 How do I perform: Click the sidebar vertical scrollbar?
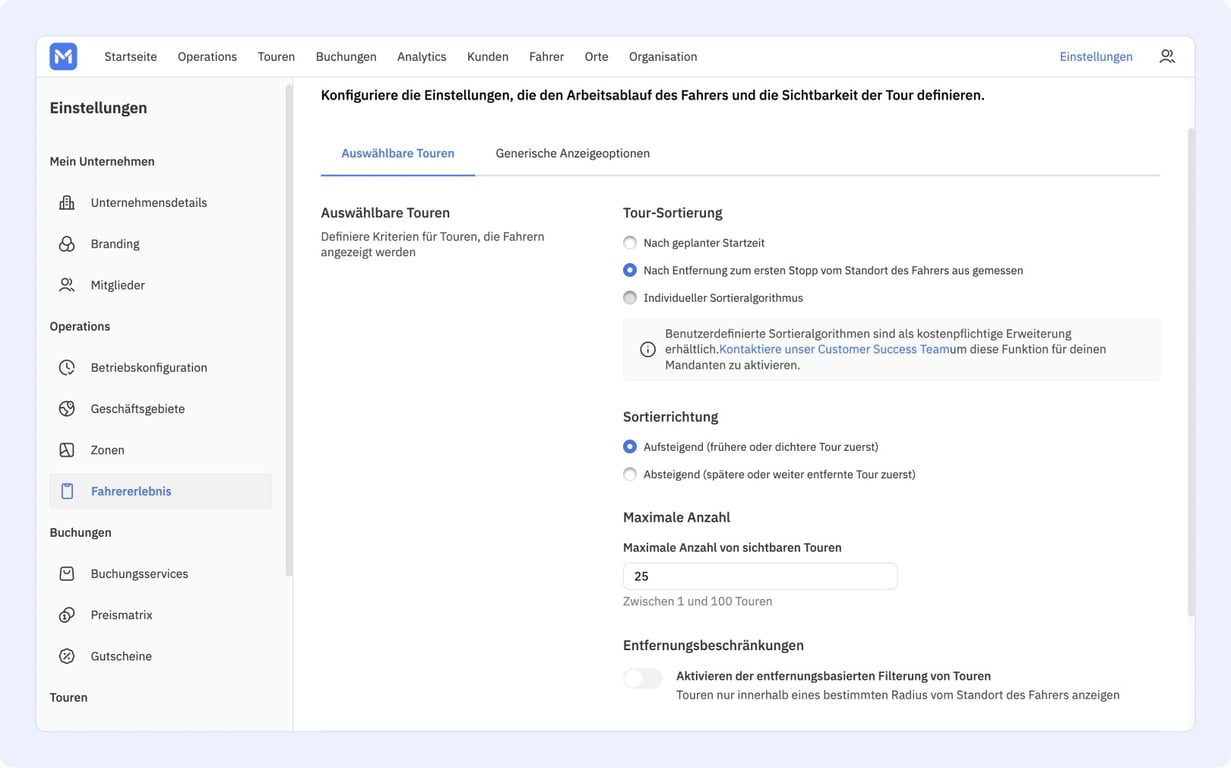point(289,330)
